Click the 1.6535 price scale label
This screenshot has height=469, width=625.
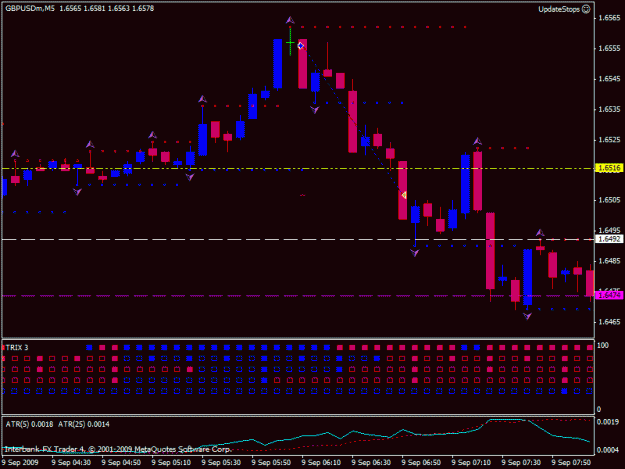tap(610, 109)
